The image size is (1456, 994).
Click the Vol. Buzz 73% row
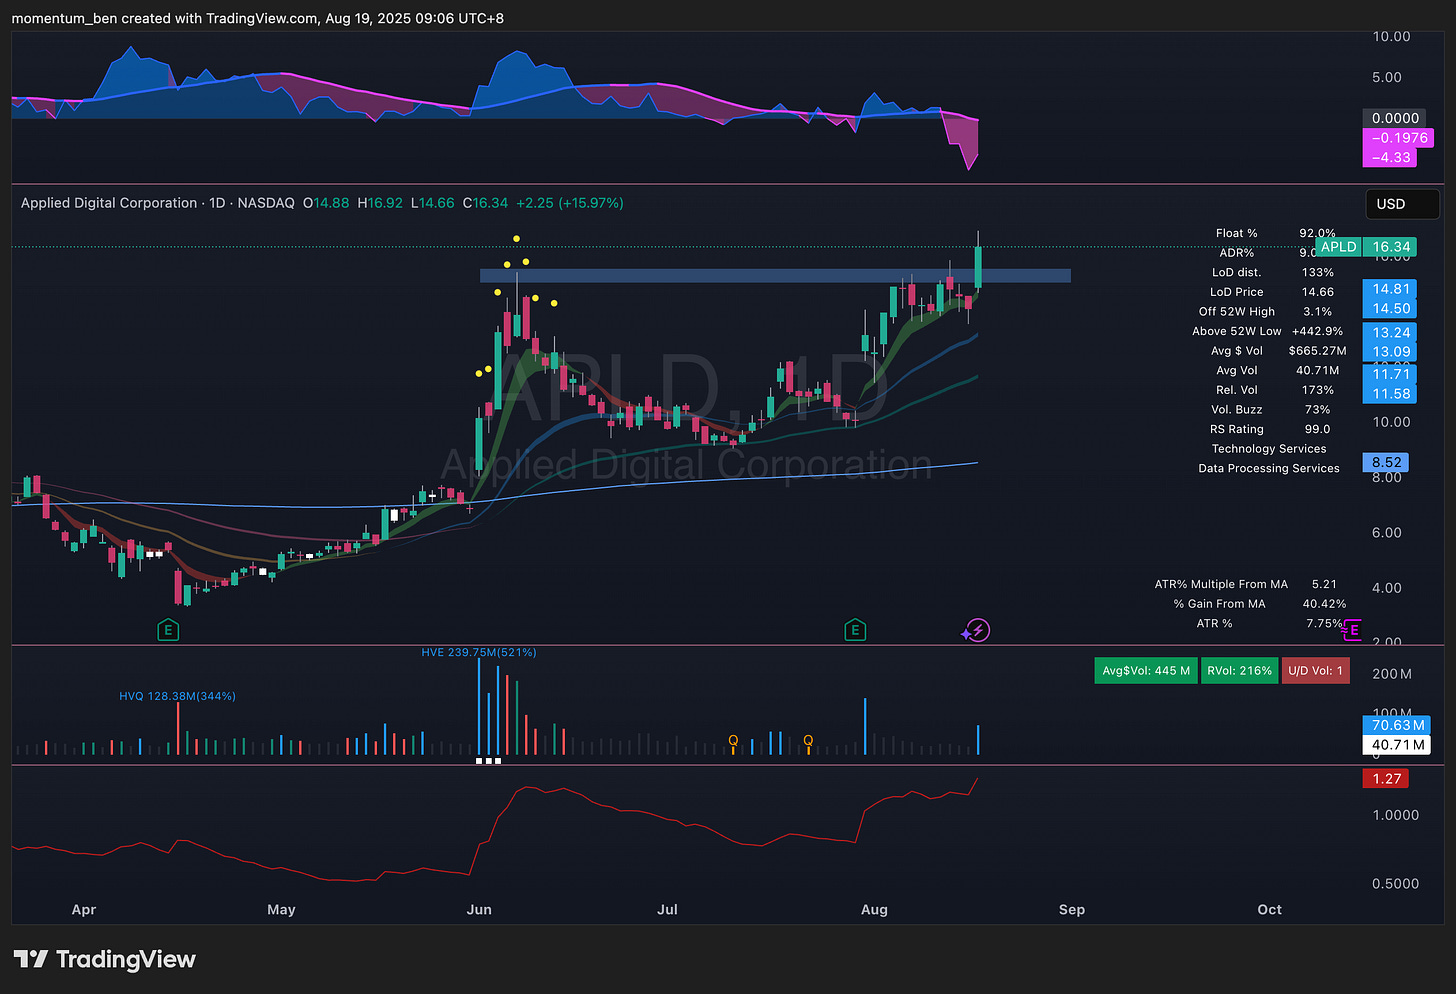(x=1270, y=410)
